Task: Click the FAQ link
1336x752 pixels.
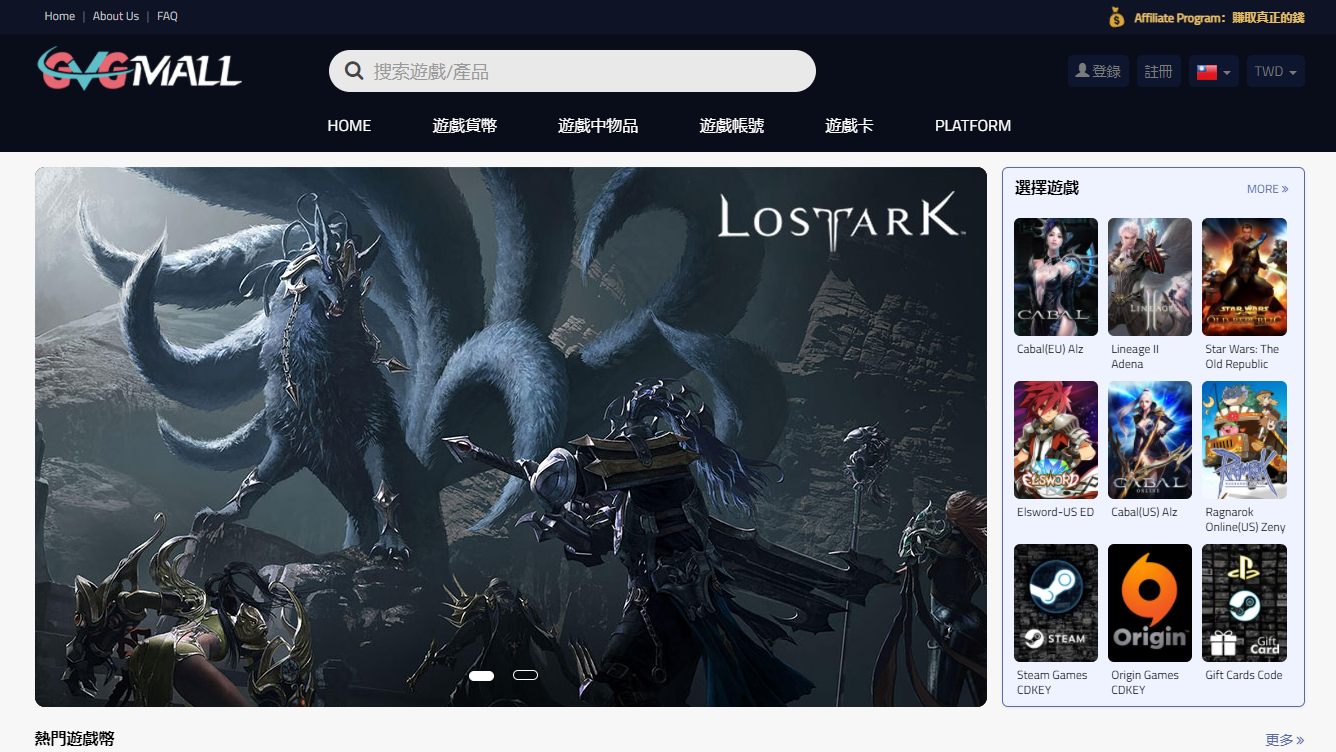Action: pyautogui.click(x=167, y=16)
